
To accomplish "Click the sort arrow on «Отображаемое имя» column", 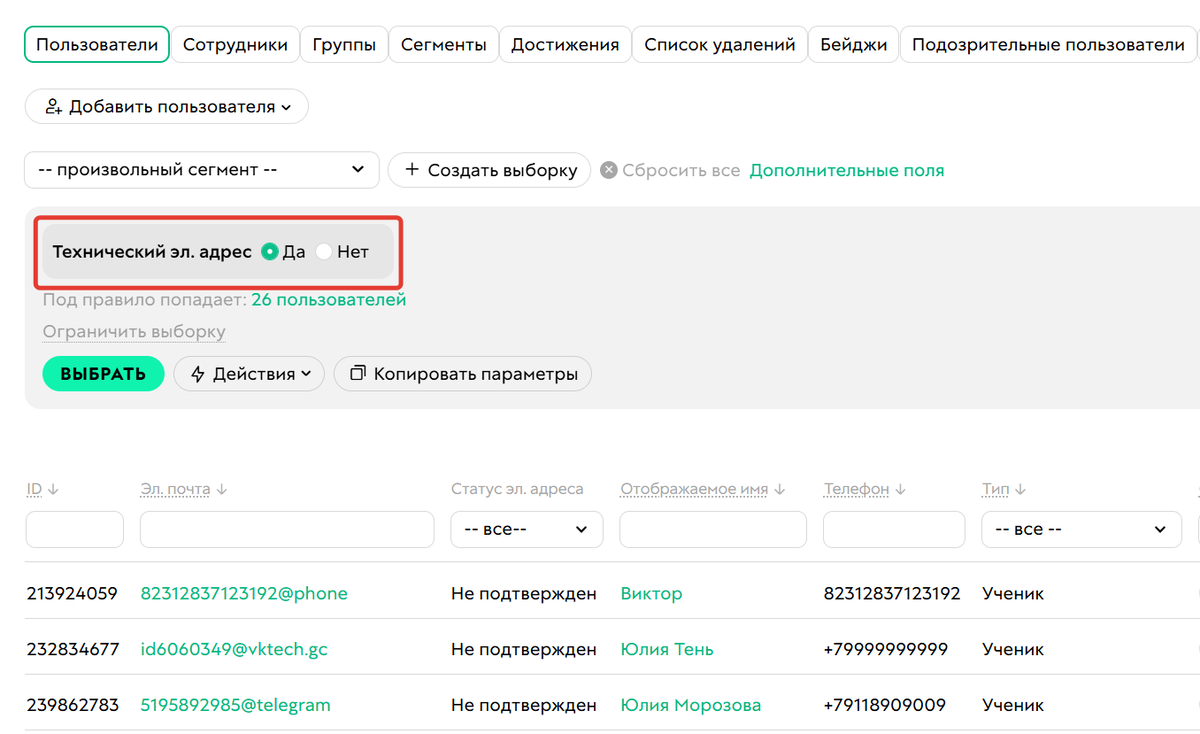I will (x=779, y=488).
